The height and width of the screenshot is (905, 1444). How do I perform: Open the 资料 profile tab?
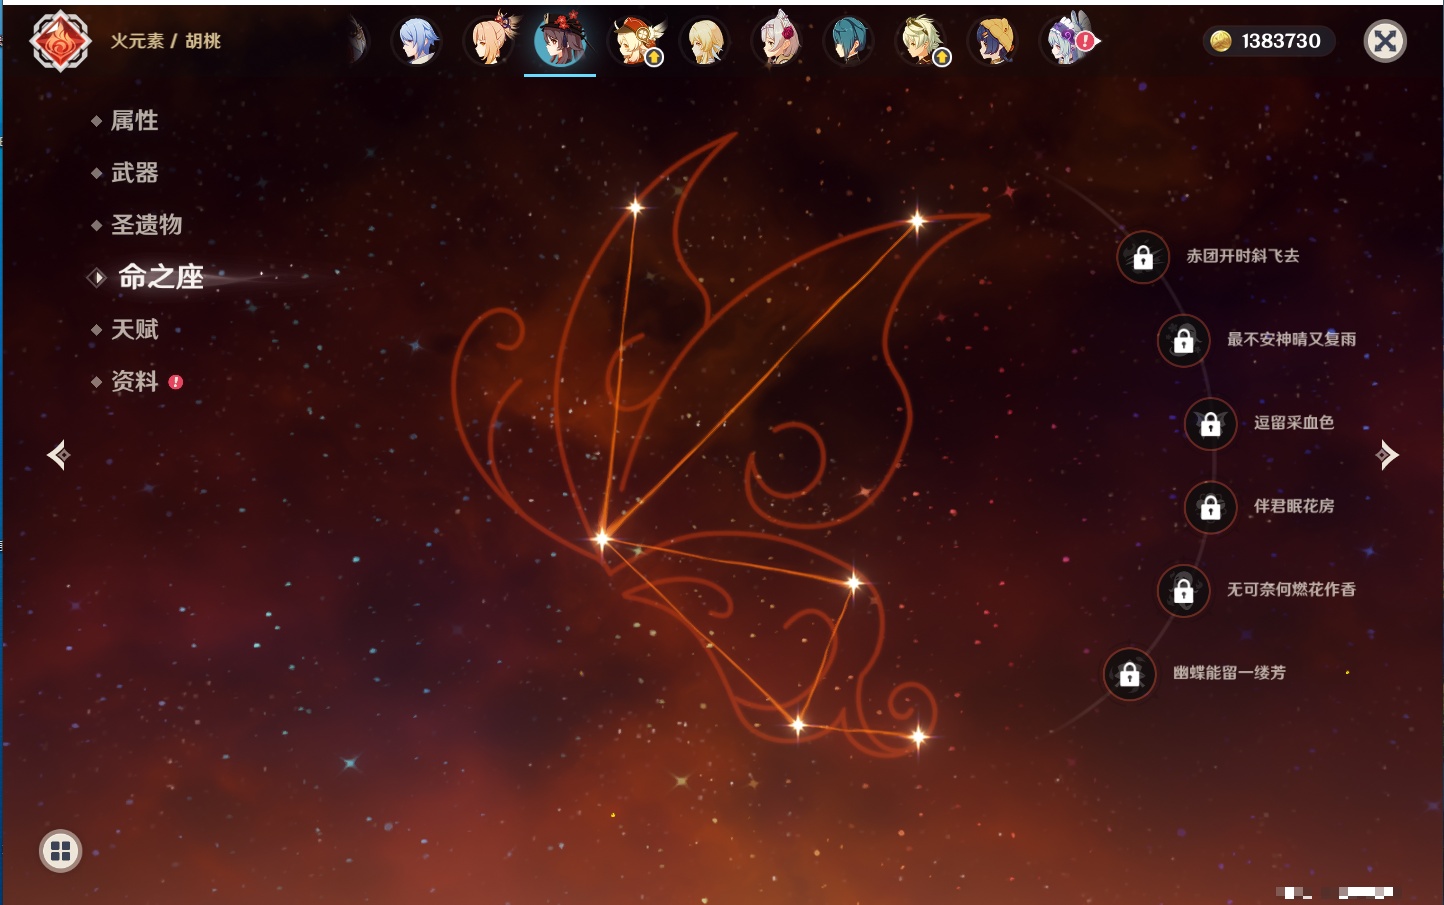point(134,381)
